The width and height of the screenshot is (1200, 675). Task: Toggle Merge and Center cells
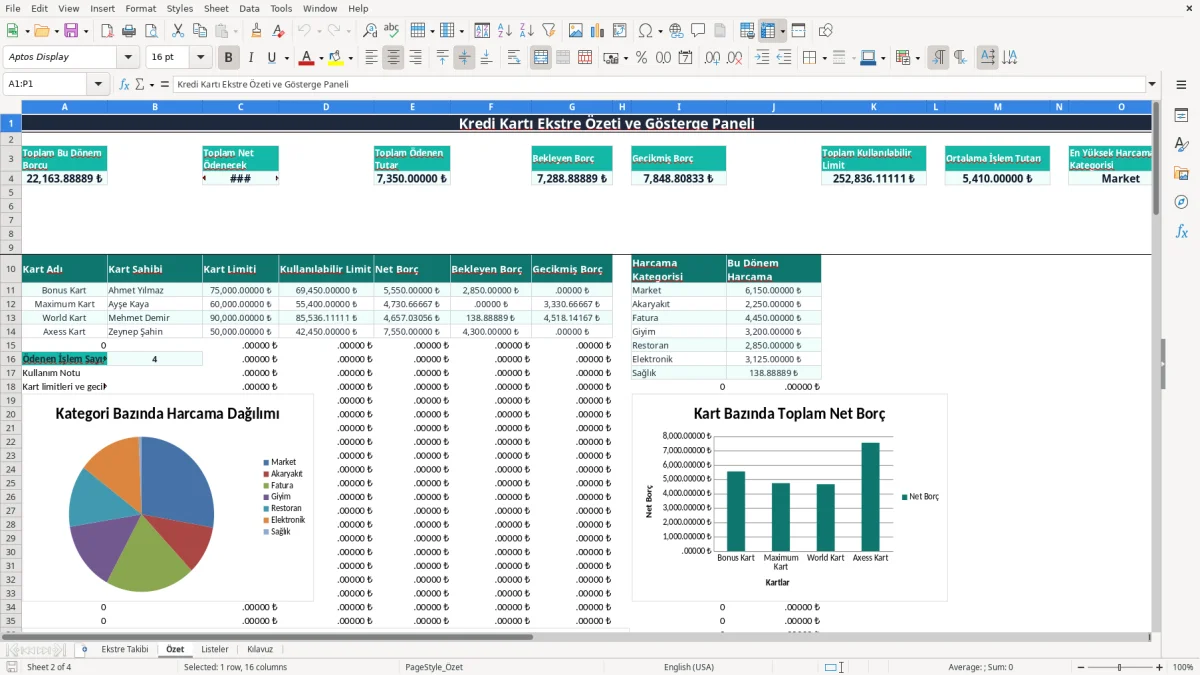(541, 58)
